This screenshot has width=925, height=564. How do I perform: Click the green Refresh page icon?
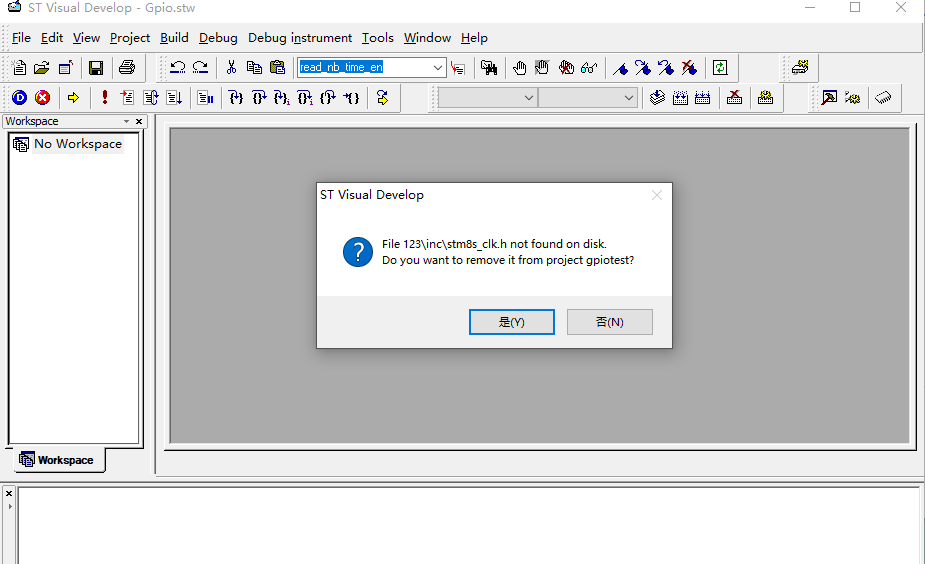(x=720, y=68)
